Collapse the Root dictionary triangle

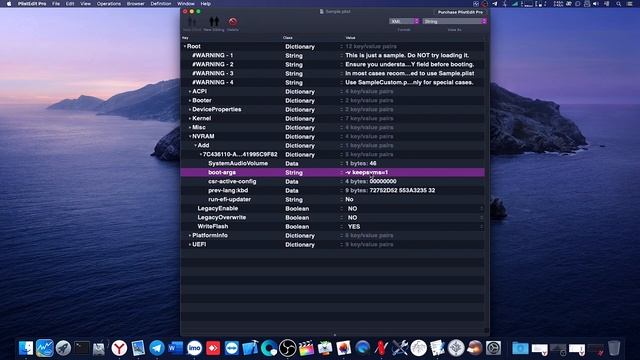(184, 47)
